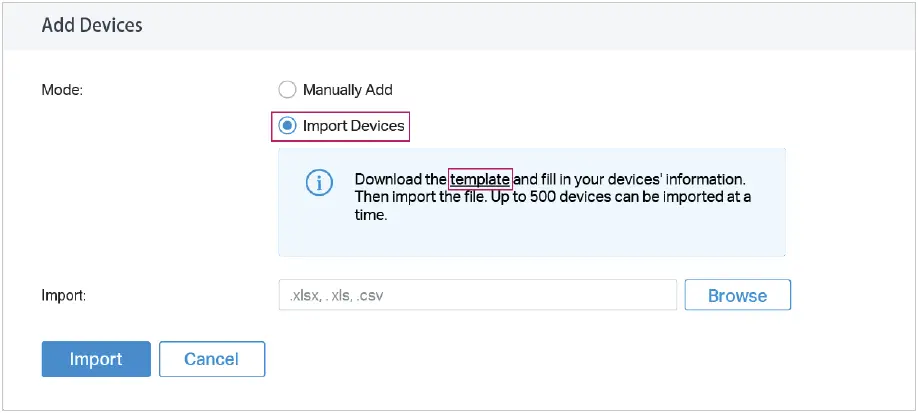The image size is (918, 413).
Task: Click the blue info icon
Action: click(319, 184)
